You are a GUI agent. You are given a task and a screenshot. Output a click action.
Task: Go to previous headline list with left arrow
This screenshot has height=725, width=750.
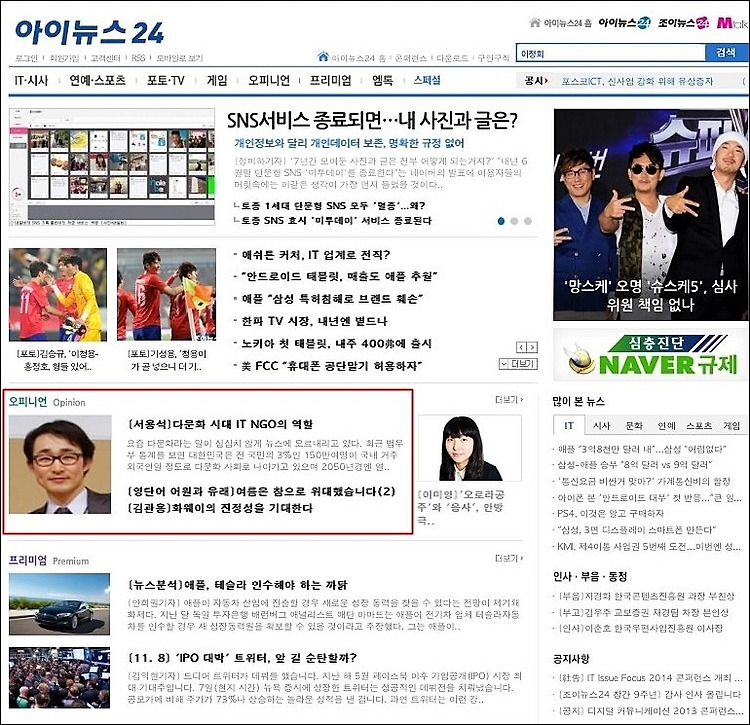coord(521,347)
